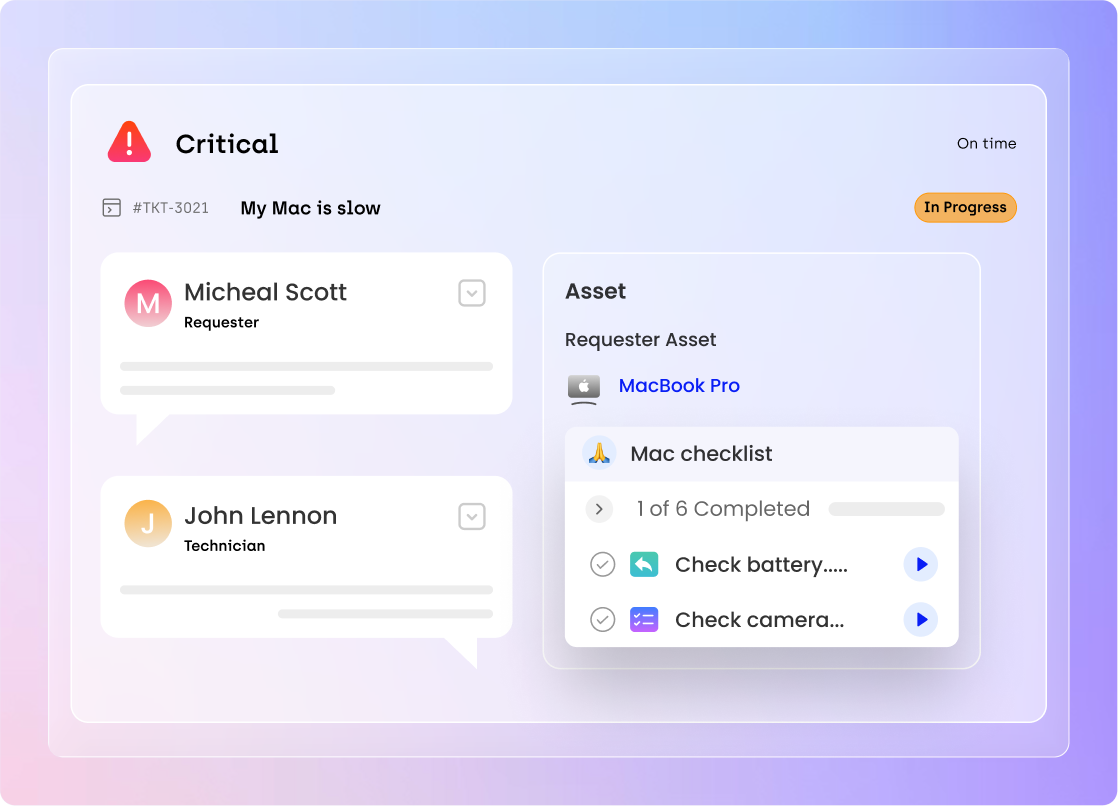Expand John Lennon's technician card dropdown

tap(472, 516)
